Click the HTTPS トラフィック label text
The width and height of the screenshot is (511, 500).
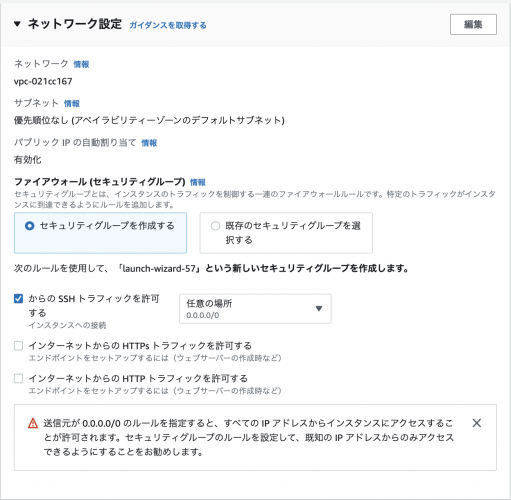click(x=140, y=346)
